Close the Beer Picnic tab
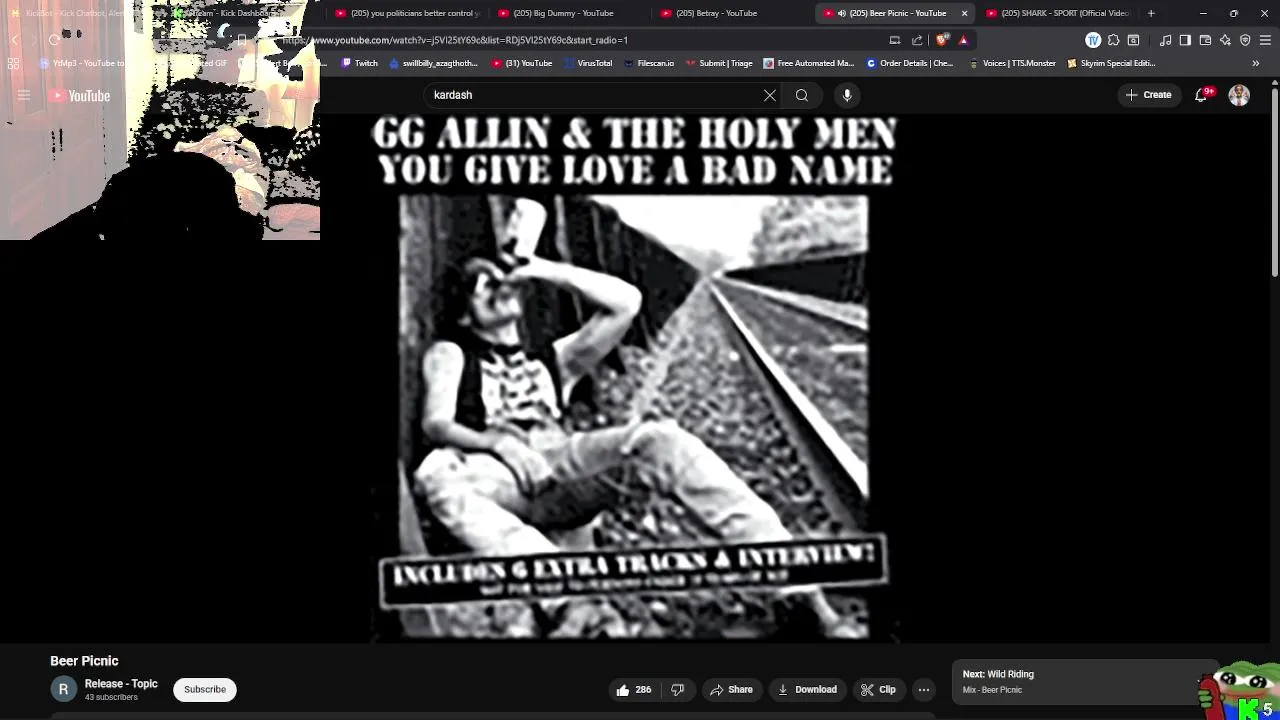This screenshot has width=1280, height=720. click(x=964, y=13)
